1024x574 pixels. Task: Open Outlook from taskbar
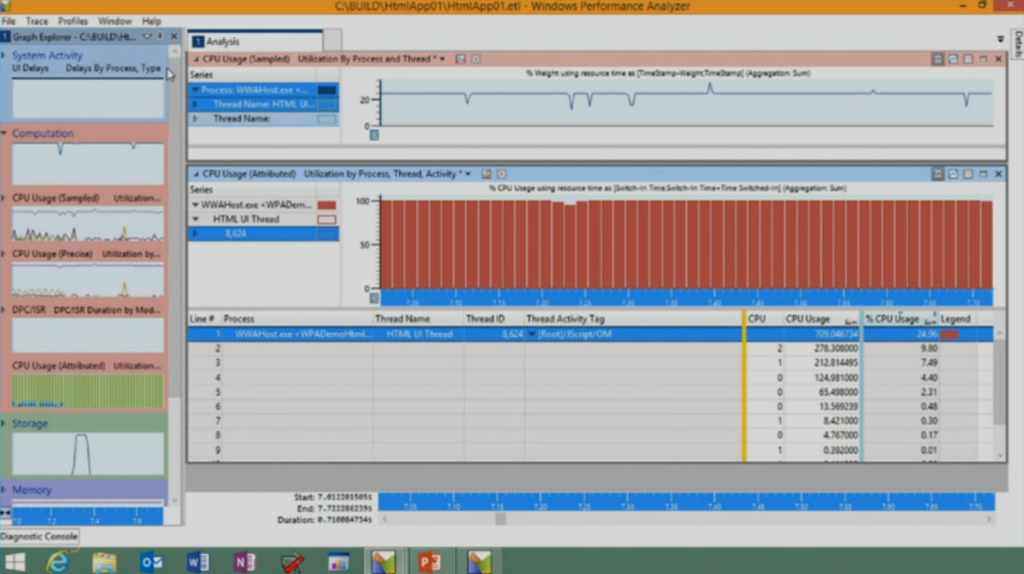151,562
